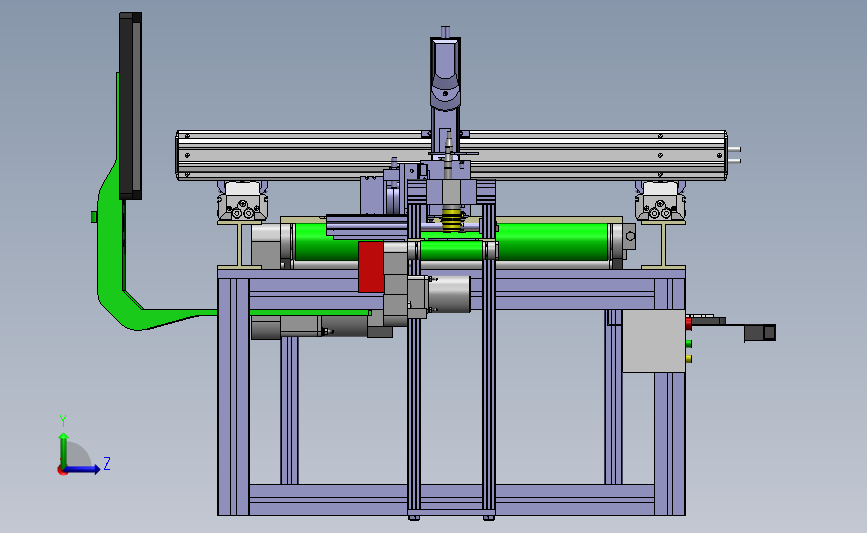This screenshot has height=533, width=867.
Task: Select the bottom horizontal frame crossbar
Action: (451, 500)
